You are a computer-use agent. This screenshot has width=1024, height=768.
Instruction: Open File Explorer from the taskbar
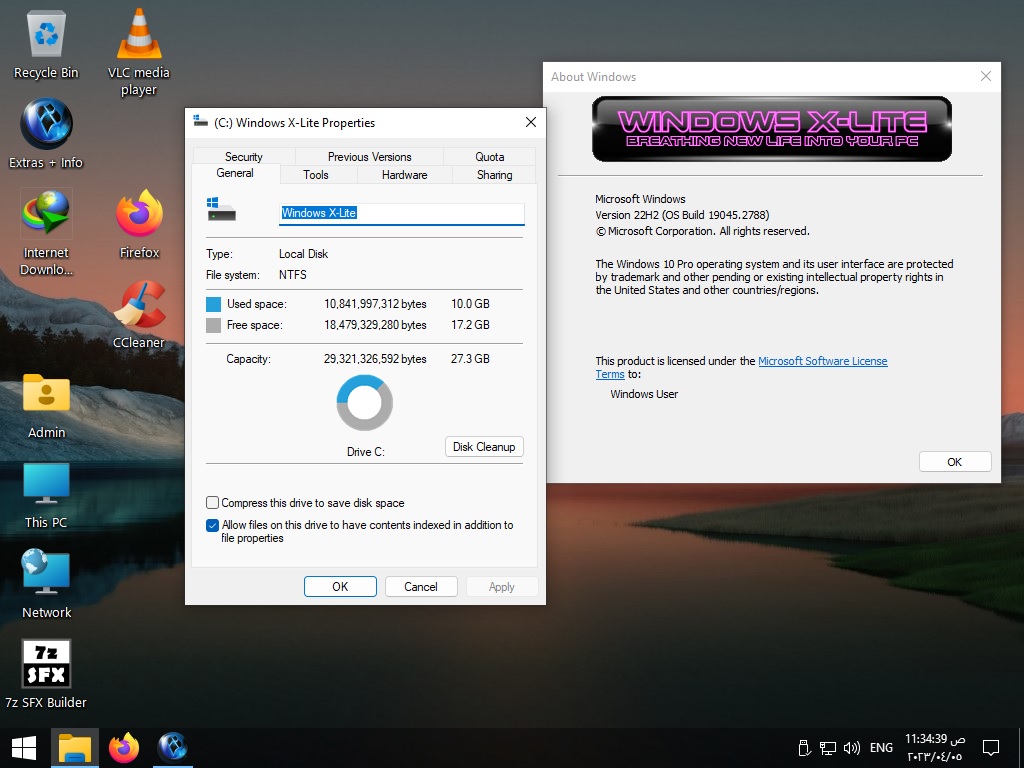click(x=74, y=748)
